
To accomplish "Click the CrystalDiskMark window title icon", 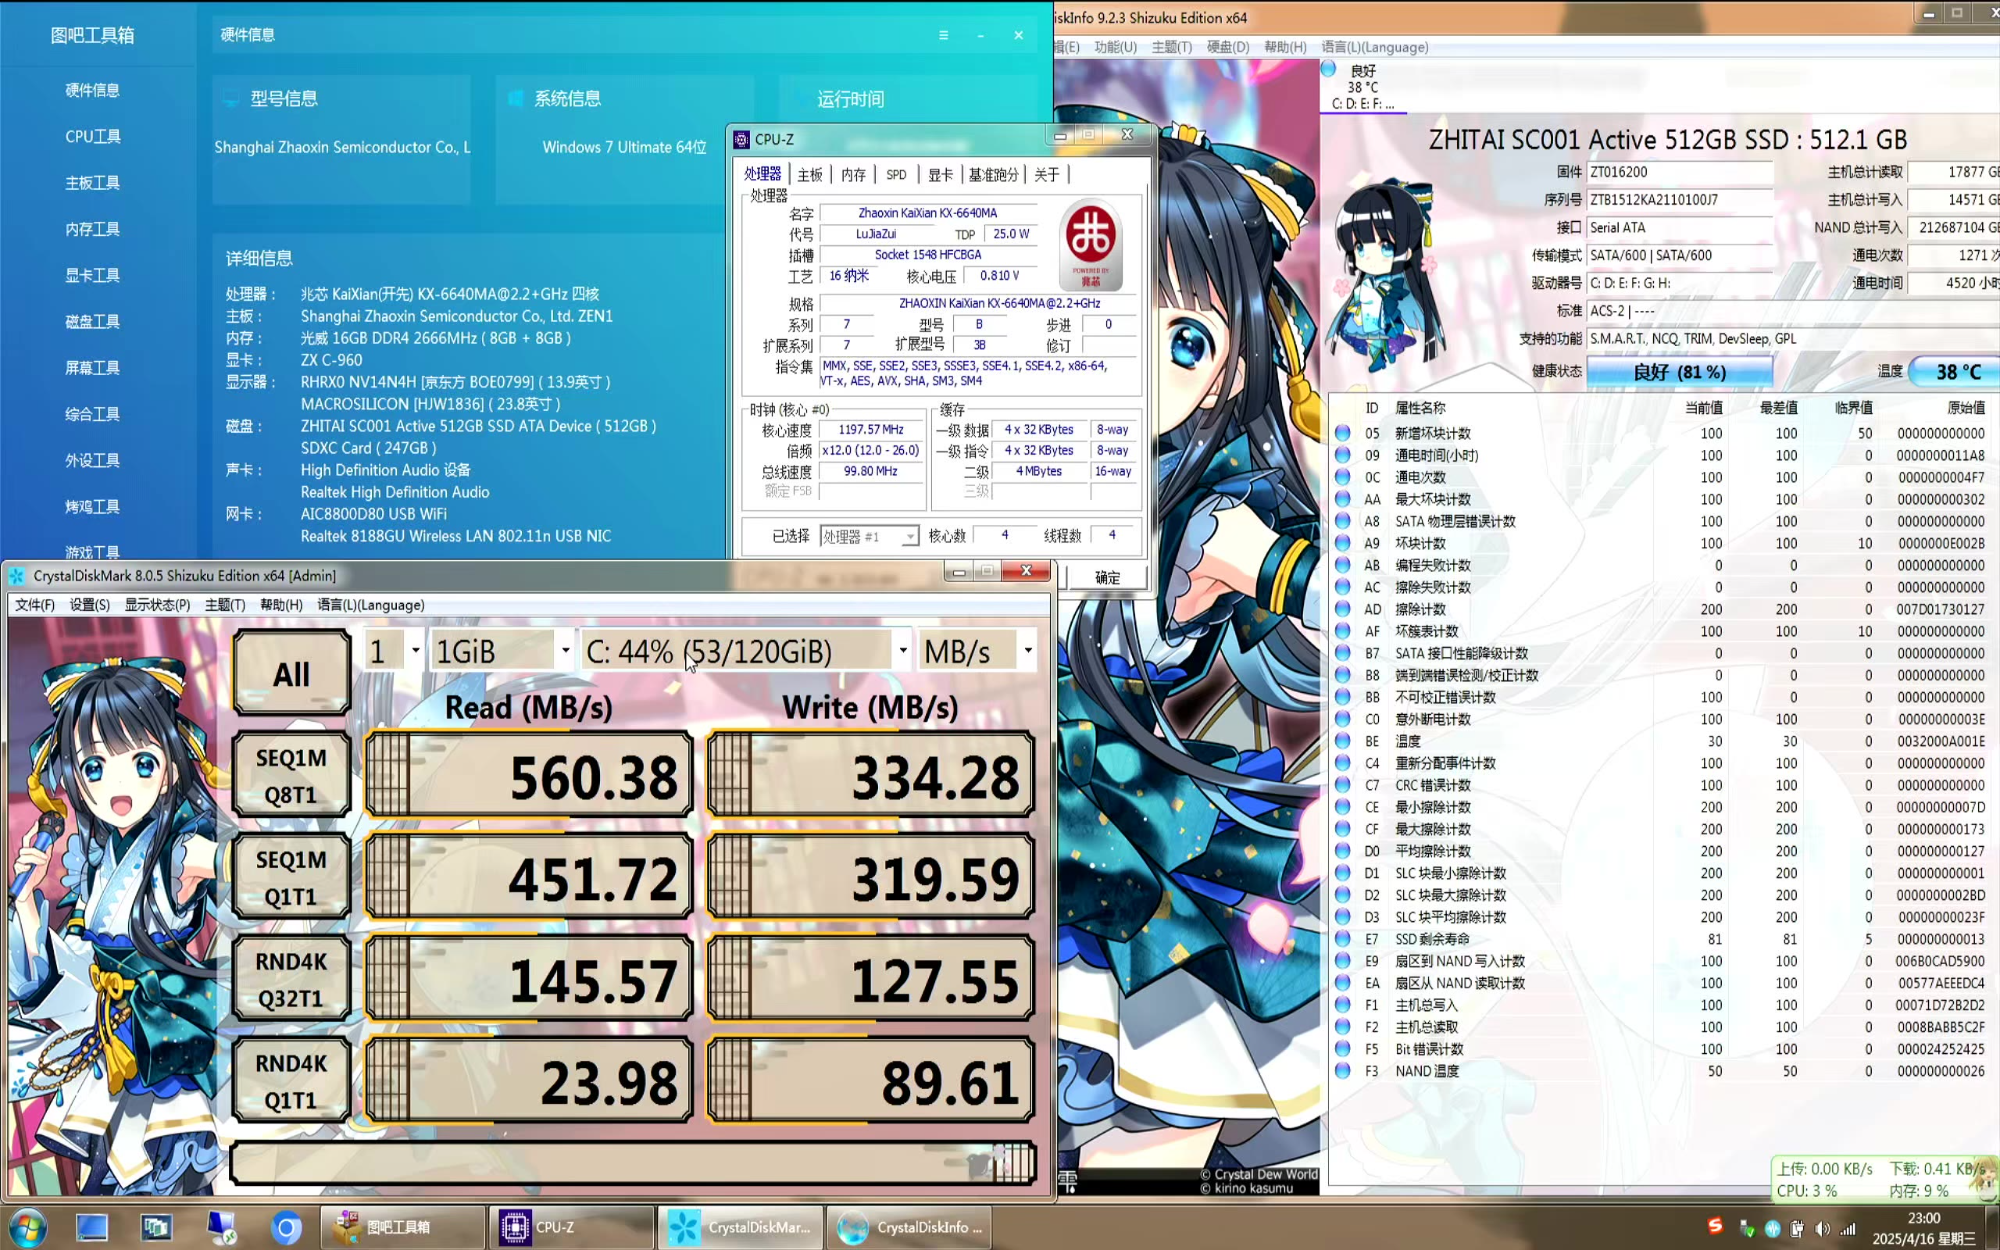I will [x=16, y=576].
